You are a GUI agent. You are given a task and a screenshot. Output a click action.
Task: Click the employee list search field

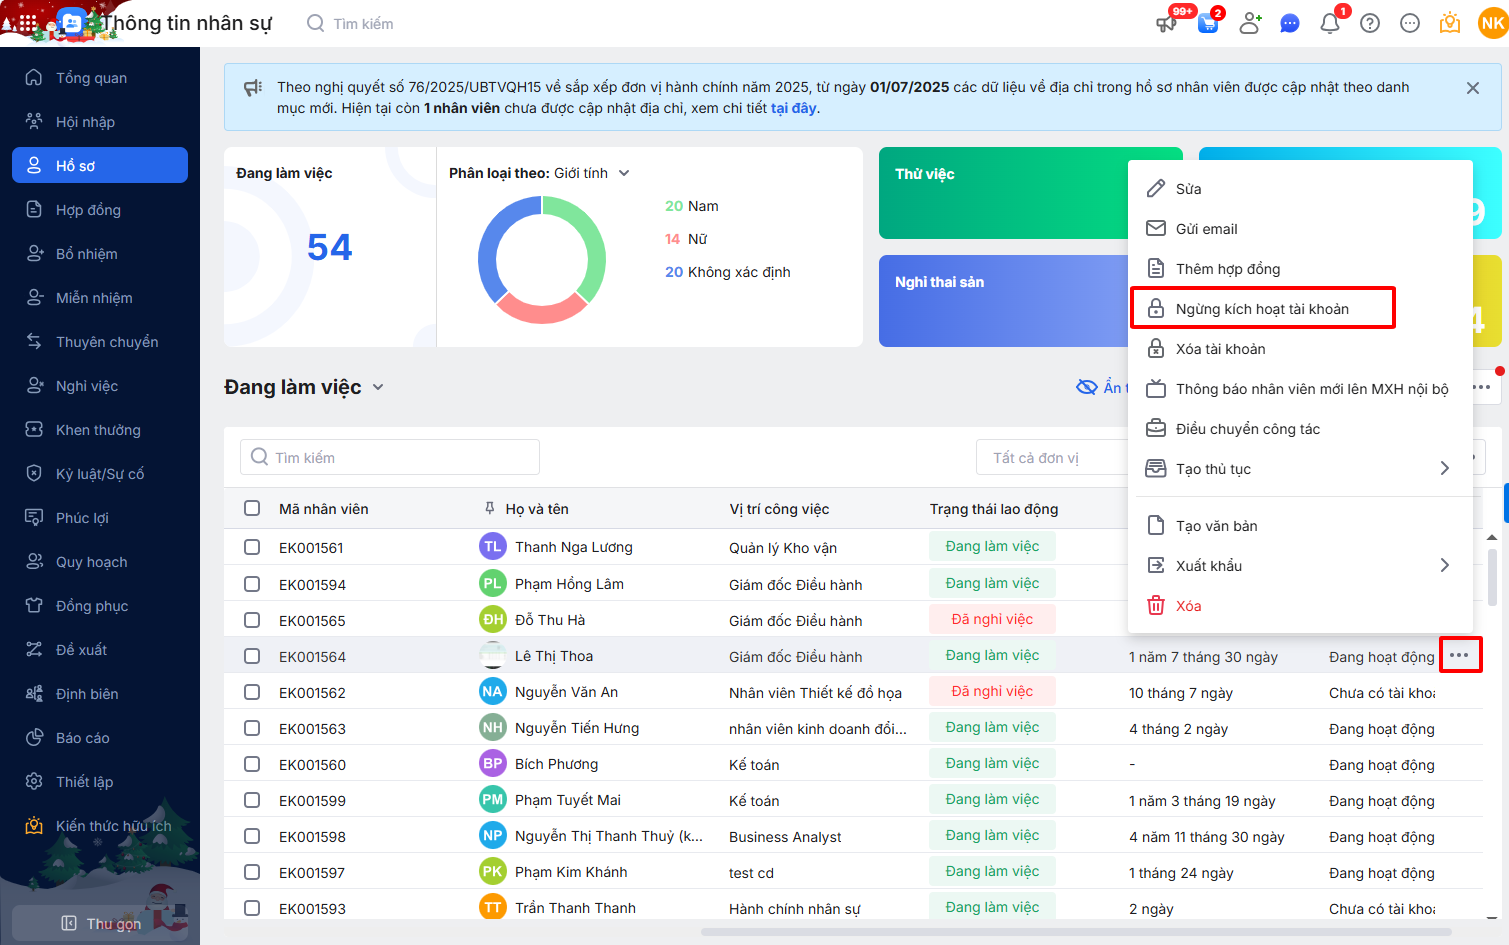point(390,457)
